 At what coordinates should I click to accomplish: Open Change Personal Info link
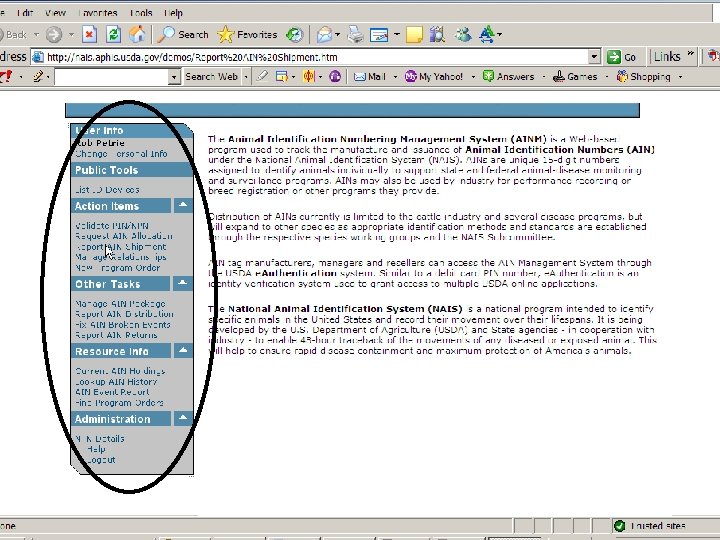tap(121, 154)
